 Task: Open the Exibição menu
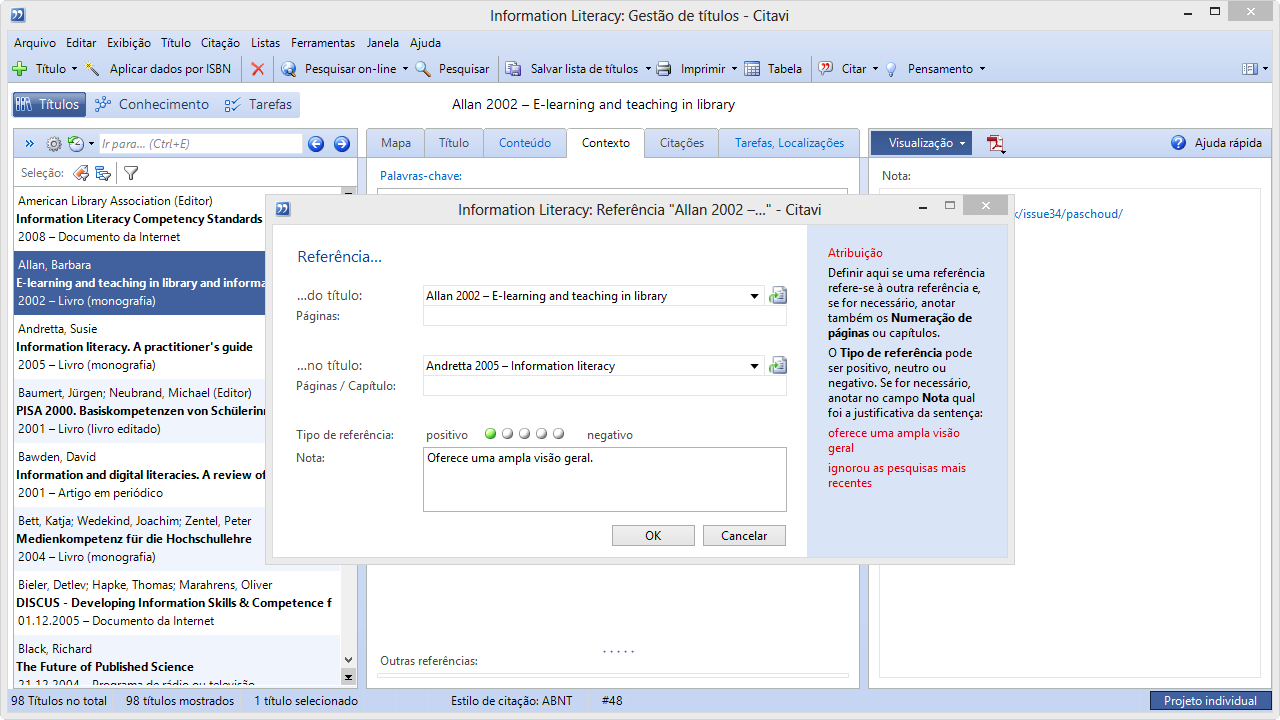click(x=128, y=43)
